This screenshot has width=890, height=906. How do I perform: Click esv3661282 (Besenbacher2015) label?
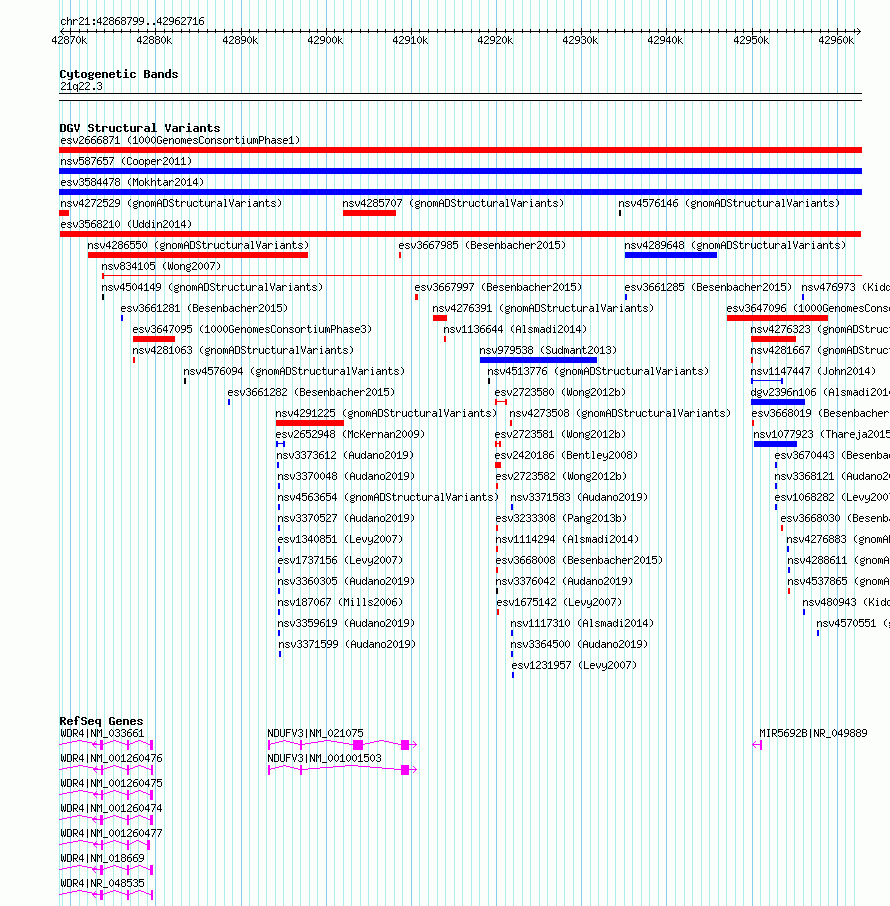tap(311, 392)
